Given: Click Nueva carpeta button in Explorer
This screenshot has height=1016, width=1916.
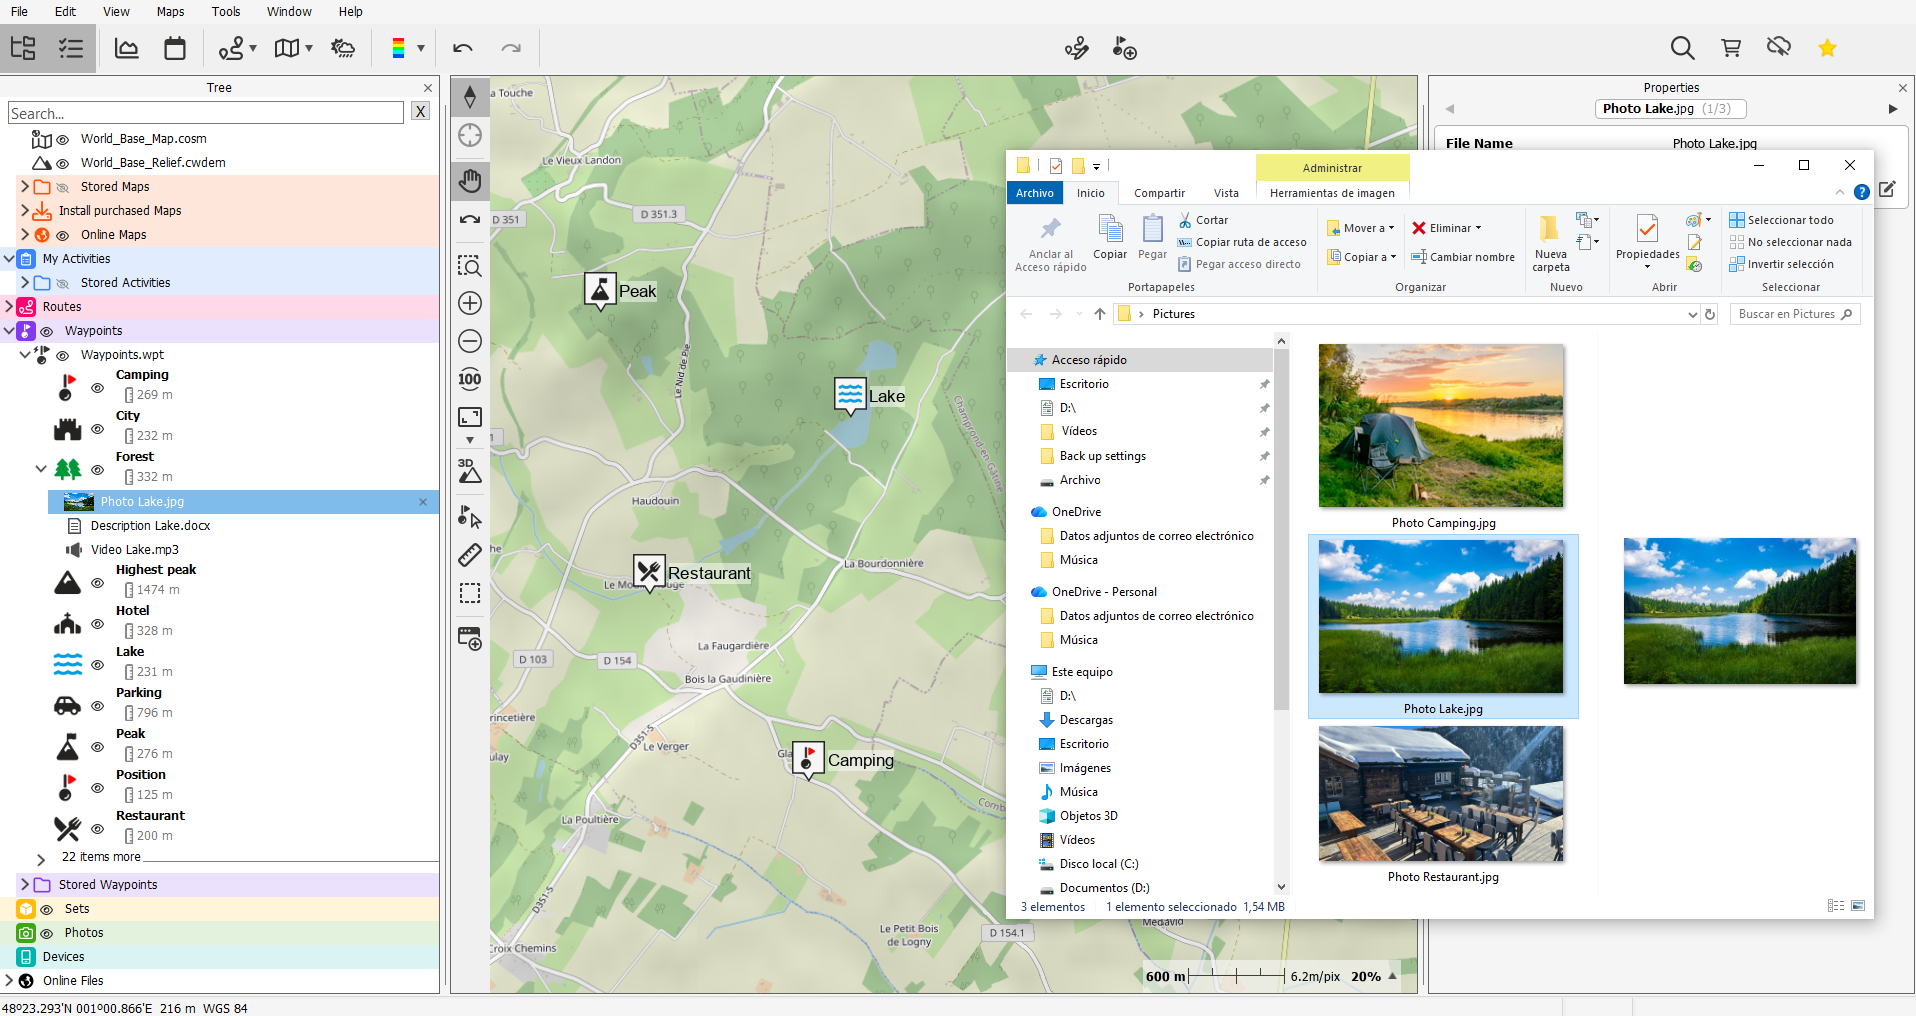Looking at the screenshot, I should point(1550,243).
